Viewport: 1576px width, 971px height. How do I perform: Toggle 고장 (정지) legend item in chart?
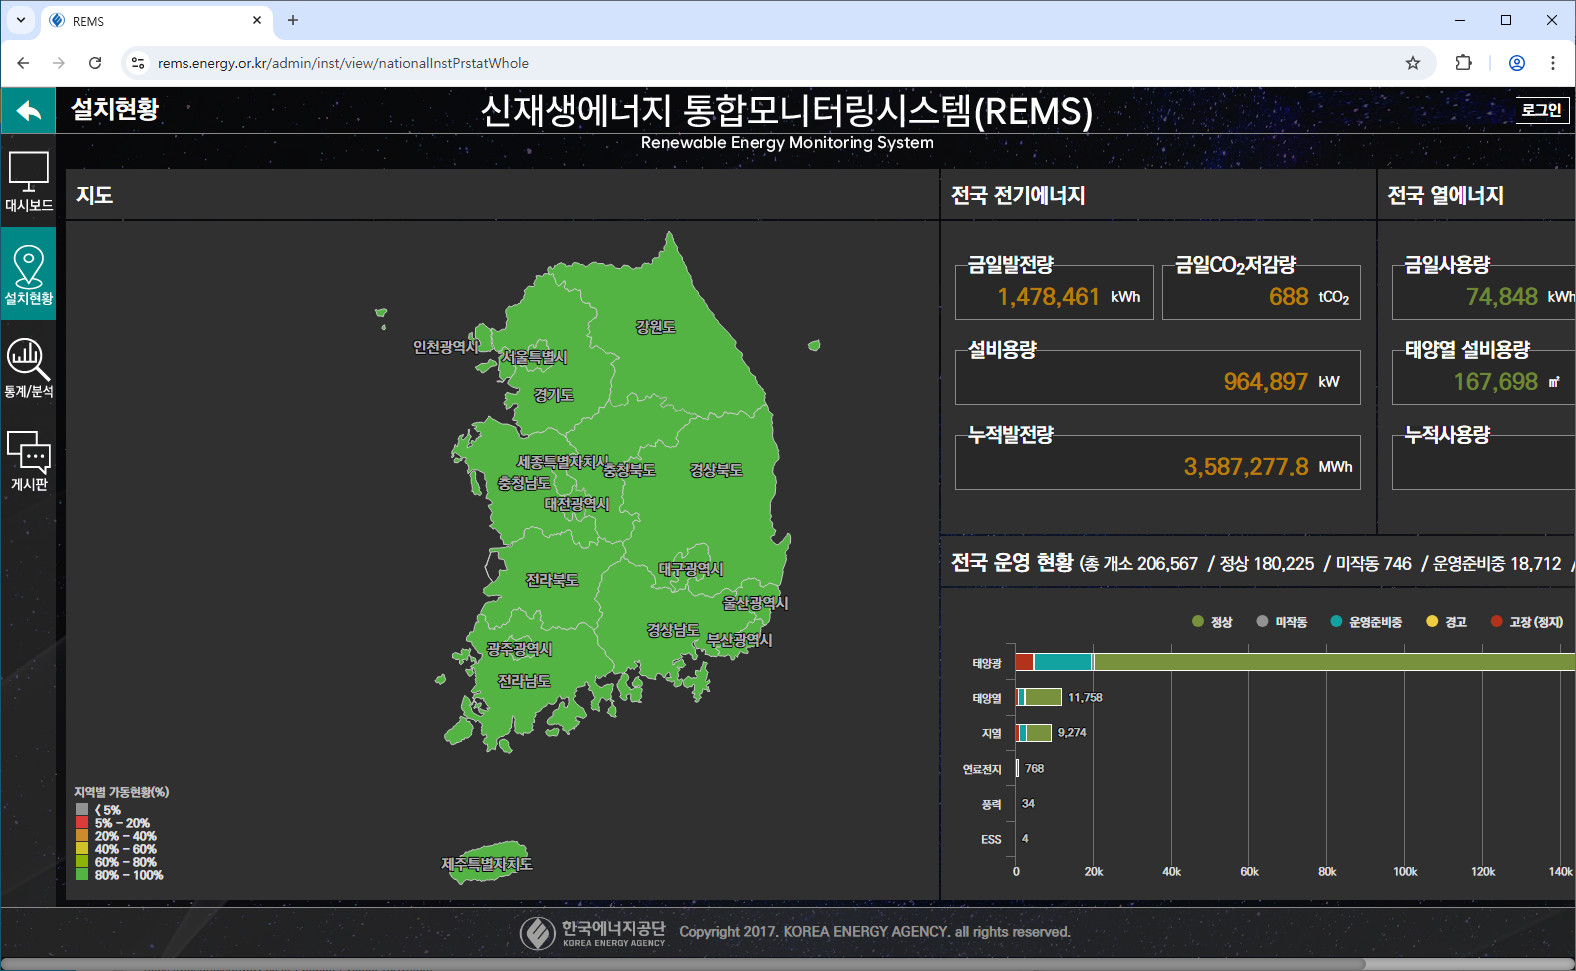tap(1527, 622)
